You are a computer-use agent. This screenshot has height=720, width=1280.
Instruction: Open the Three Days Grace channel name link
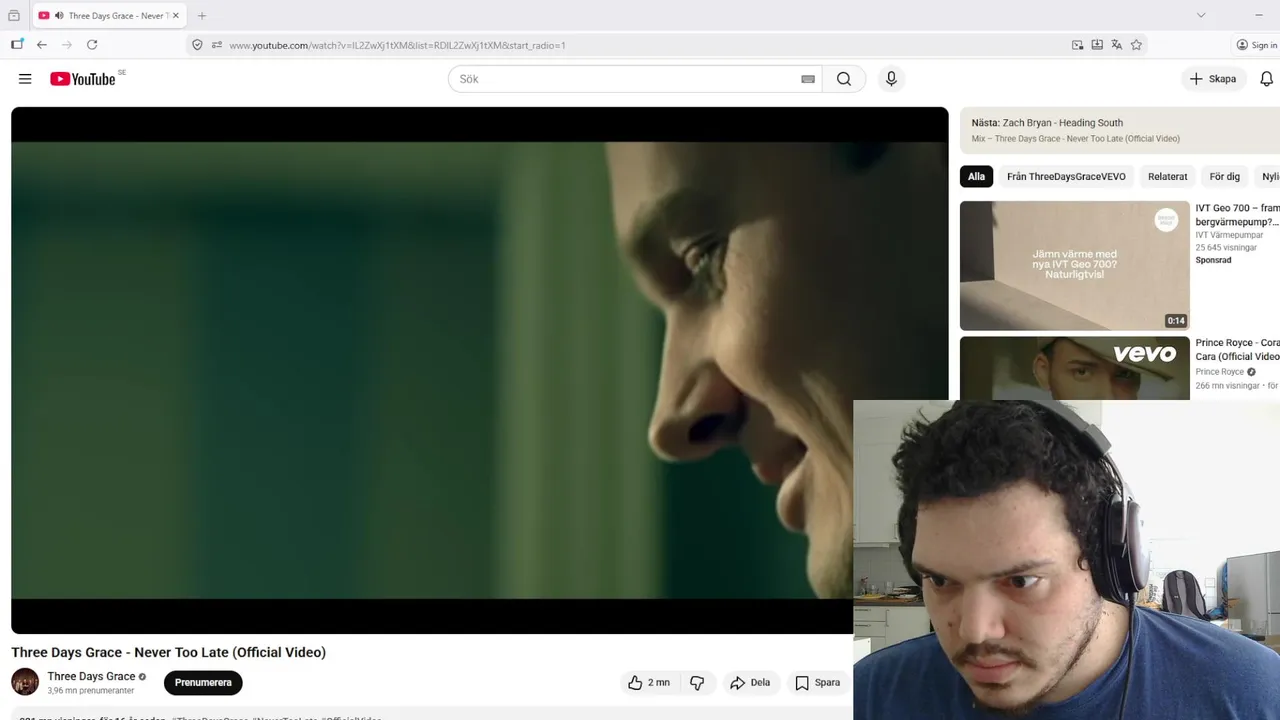click(x=91, y=676)
